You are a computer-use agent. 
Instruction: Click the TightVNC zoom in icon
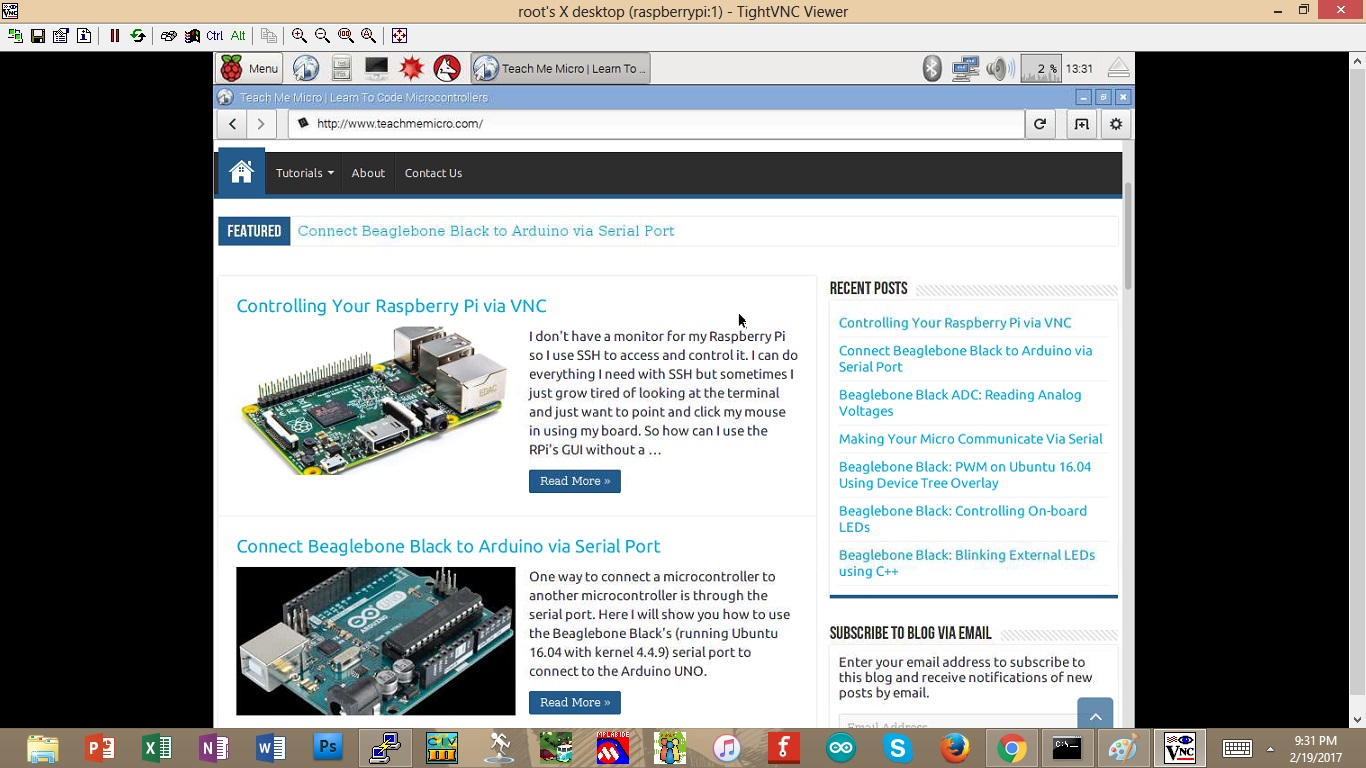(299, 36)
